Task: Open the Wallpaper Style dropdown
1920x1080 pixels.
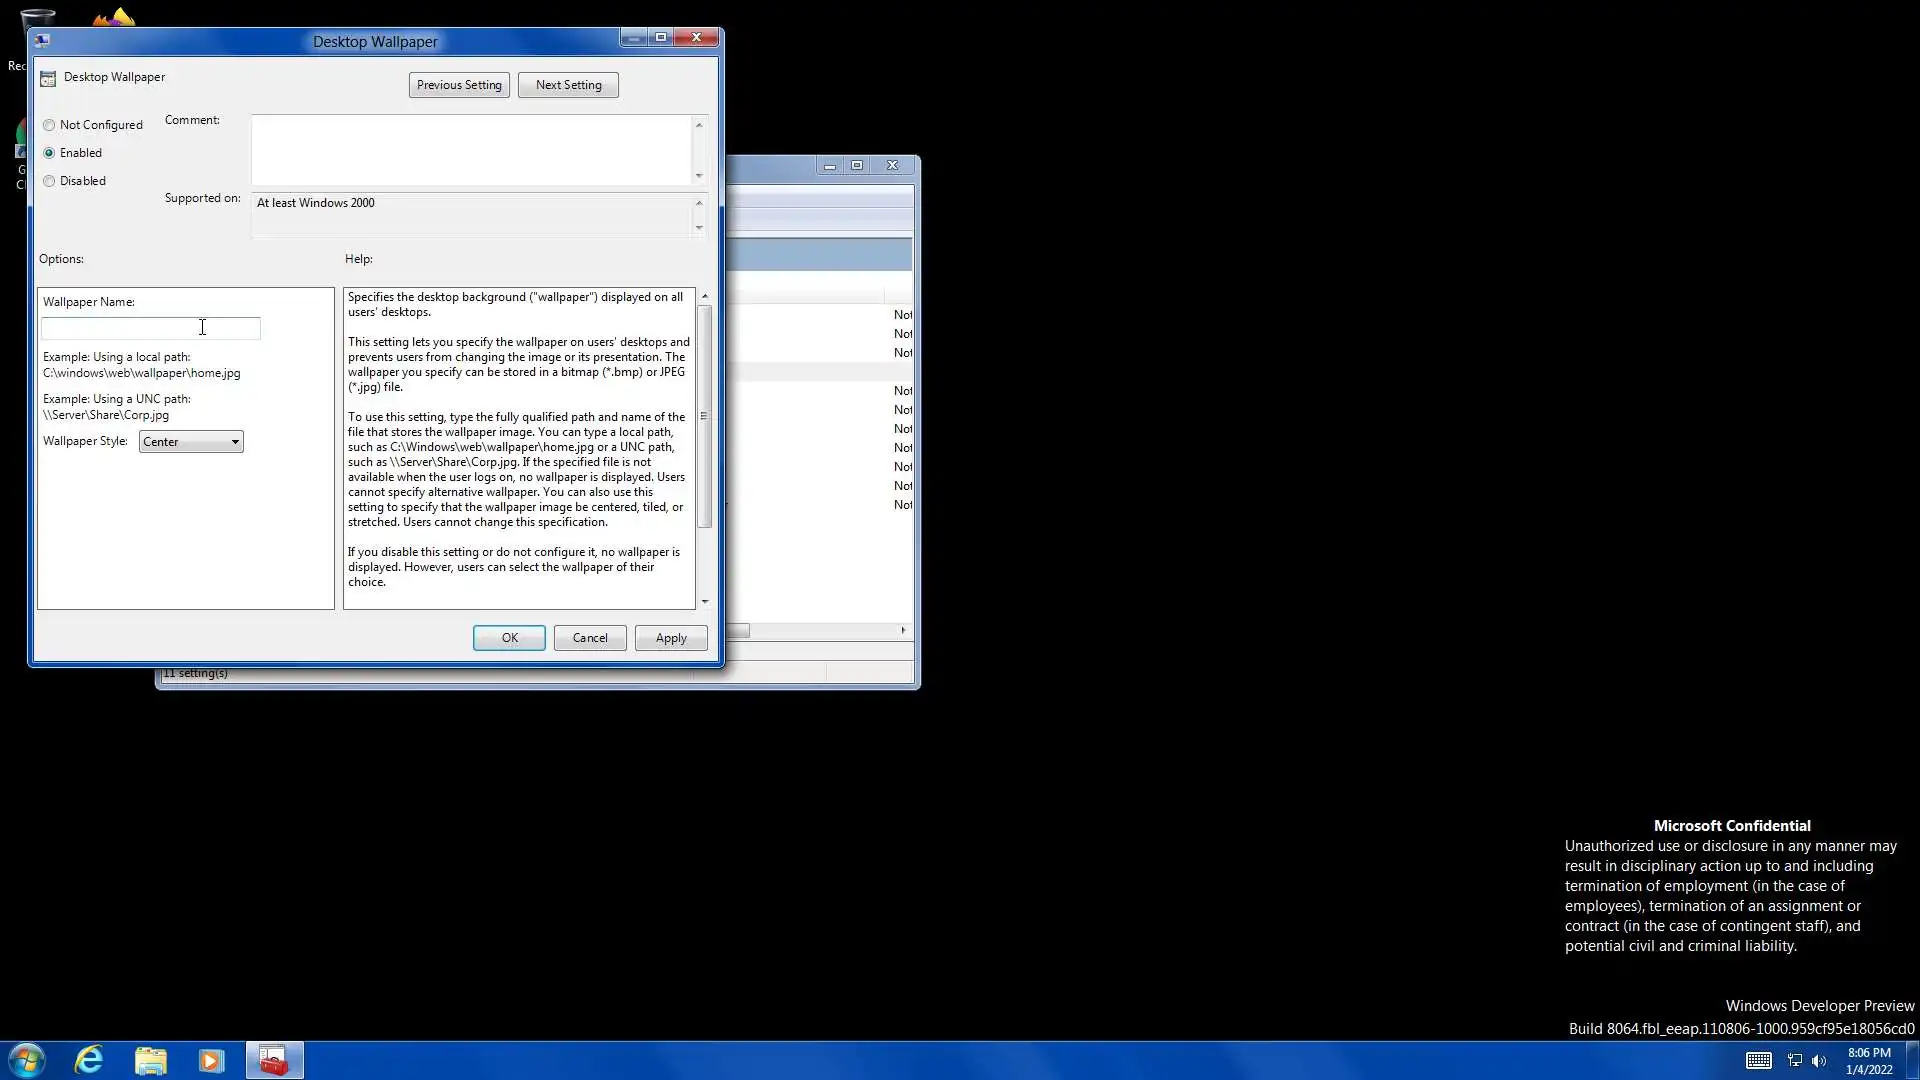Action: click(x=191, y=442)
